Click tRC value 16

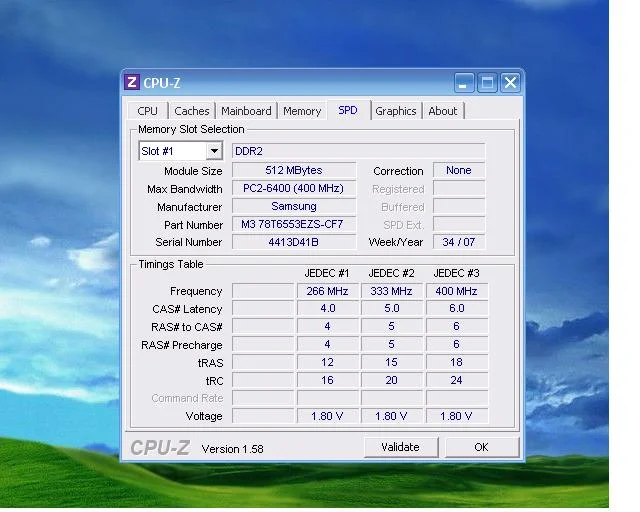(x=327, y=380)
